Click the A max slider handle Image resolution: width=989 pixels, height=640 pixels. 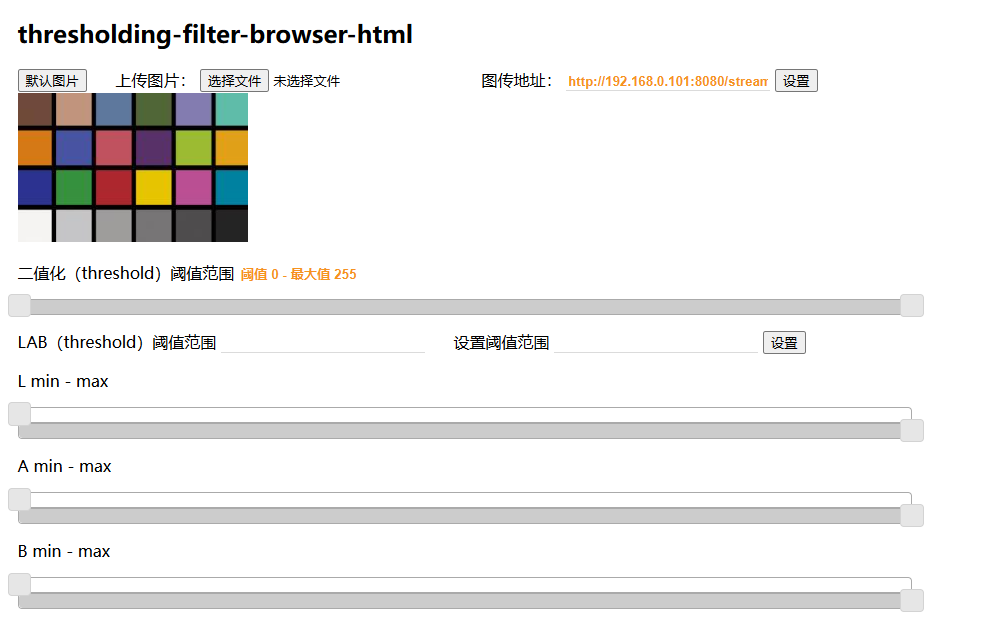[x=911, y=516]
